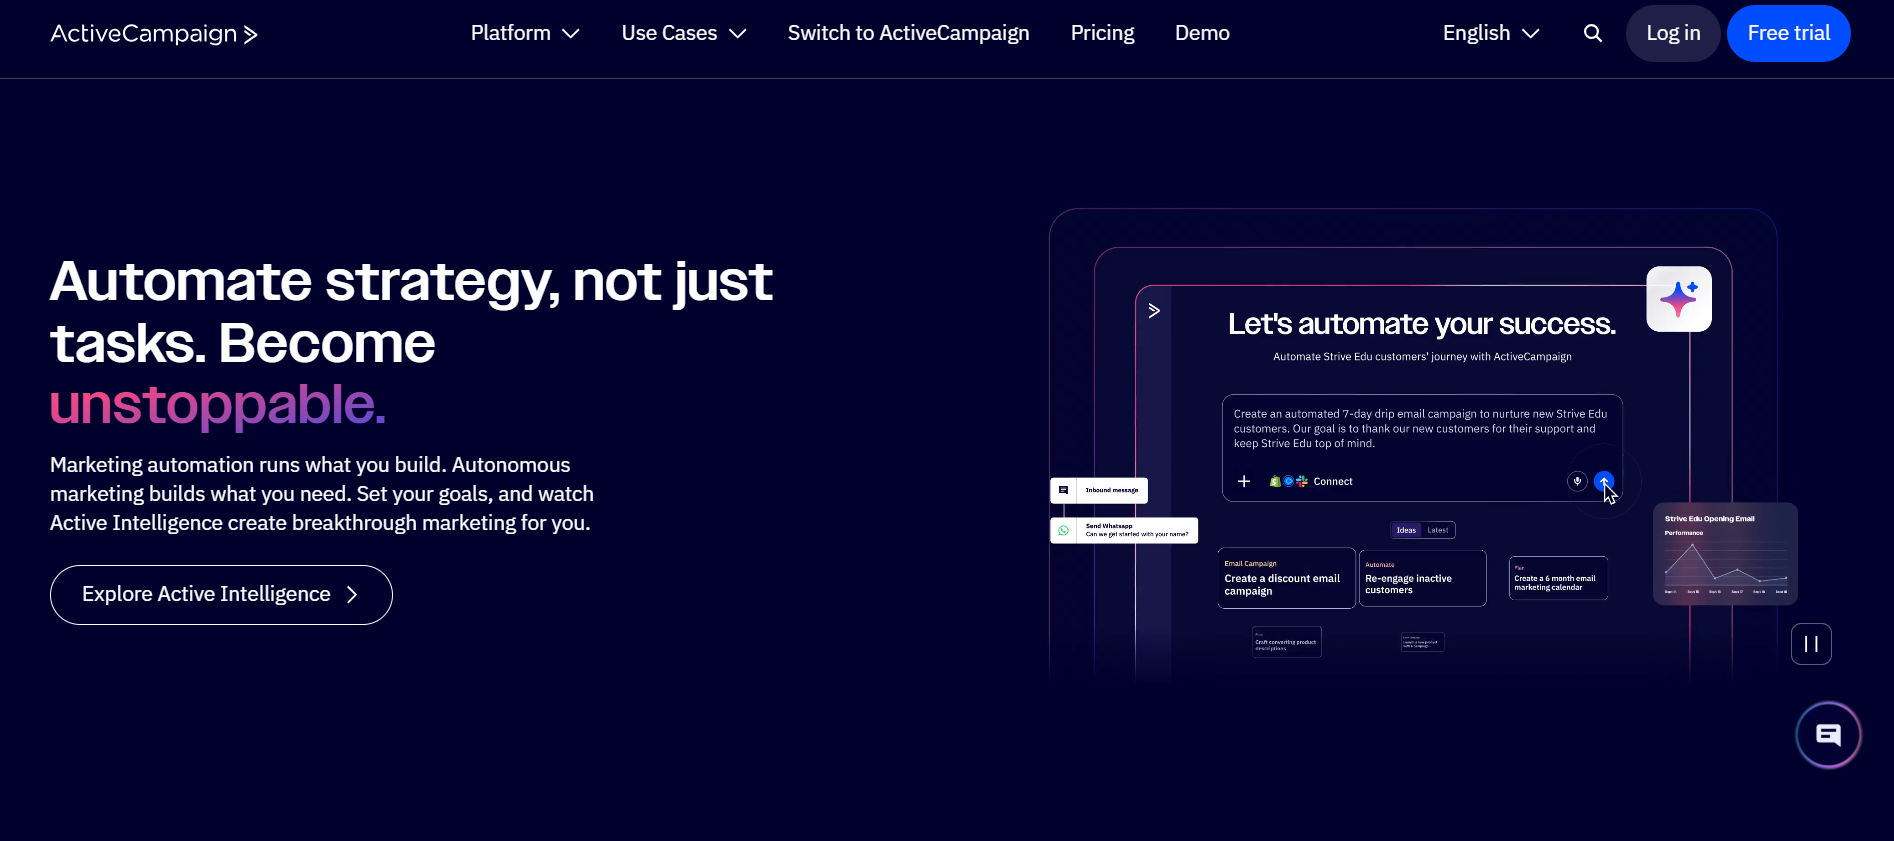Click the 'Create a 6 month email marketing calendar' card
This screenshot has width=1894, height=841.
pyautogui.click(x=1558, y=578)
